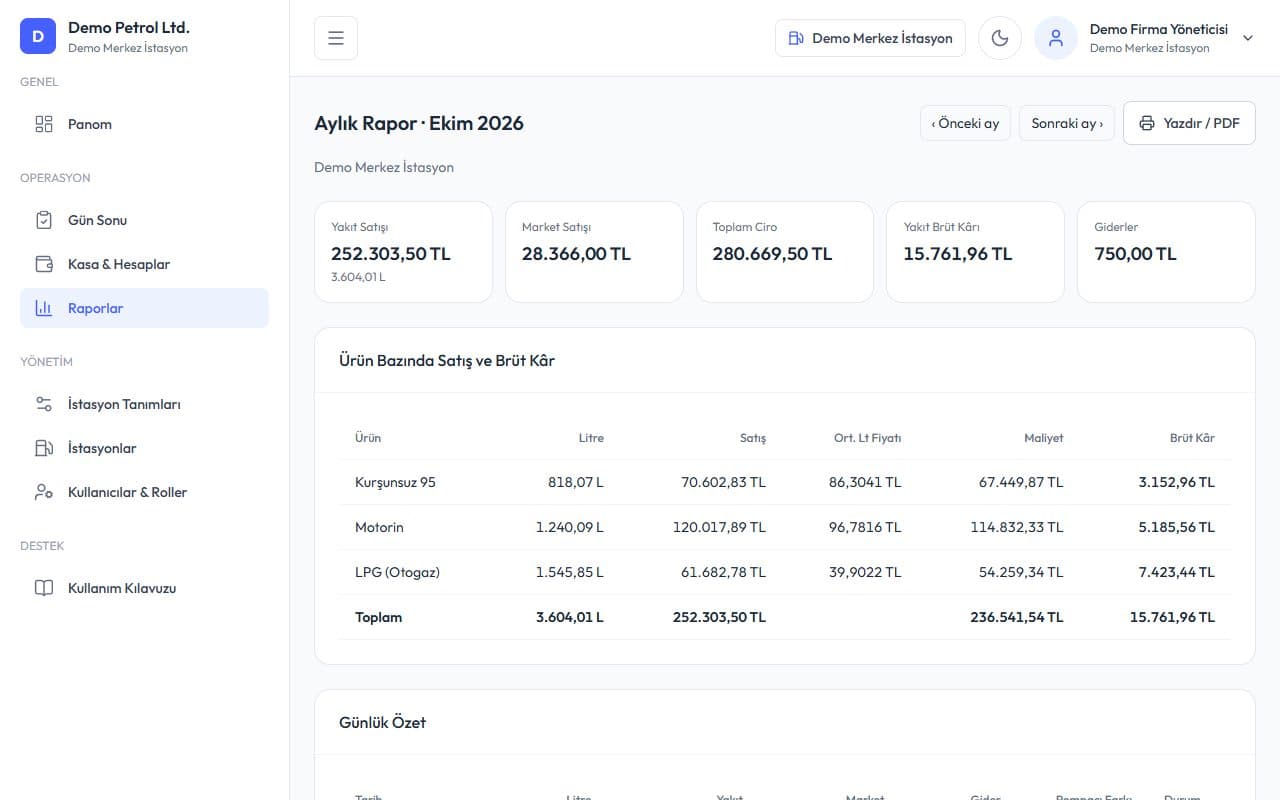This screenshot has height=800, width=1280.
Task: Click the fuel pump icon in station selector
Action: pos(797,38)
